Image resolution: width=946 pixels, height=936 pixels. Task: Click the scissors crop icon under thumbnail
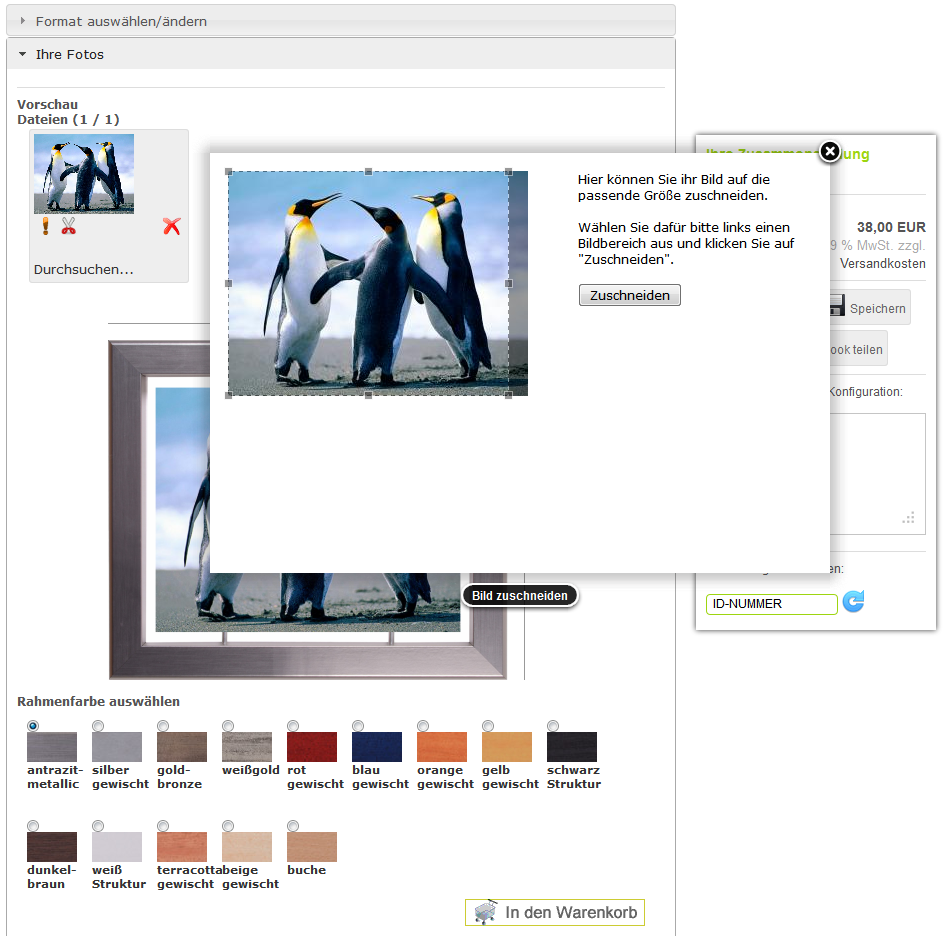68,226
